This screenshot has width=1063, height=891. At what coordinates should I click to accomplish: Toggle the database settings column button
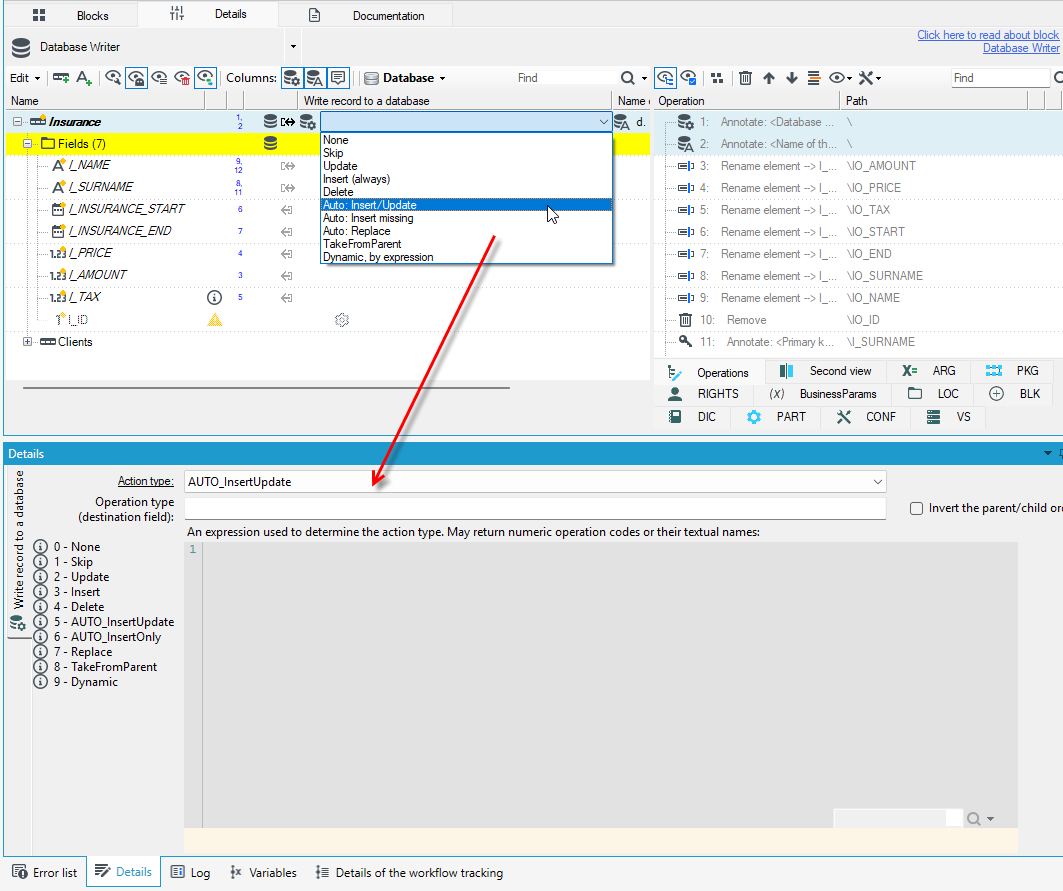click(292, 78)
